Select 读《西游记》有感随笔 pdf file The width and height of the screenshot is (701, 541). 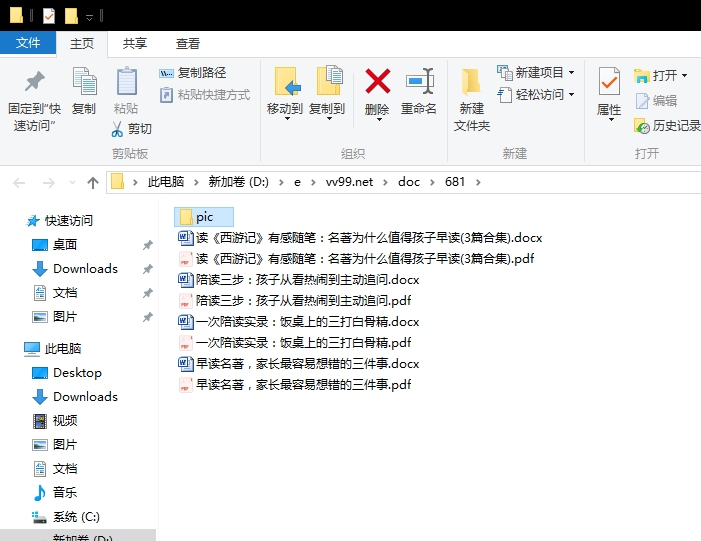coord(356,258)
